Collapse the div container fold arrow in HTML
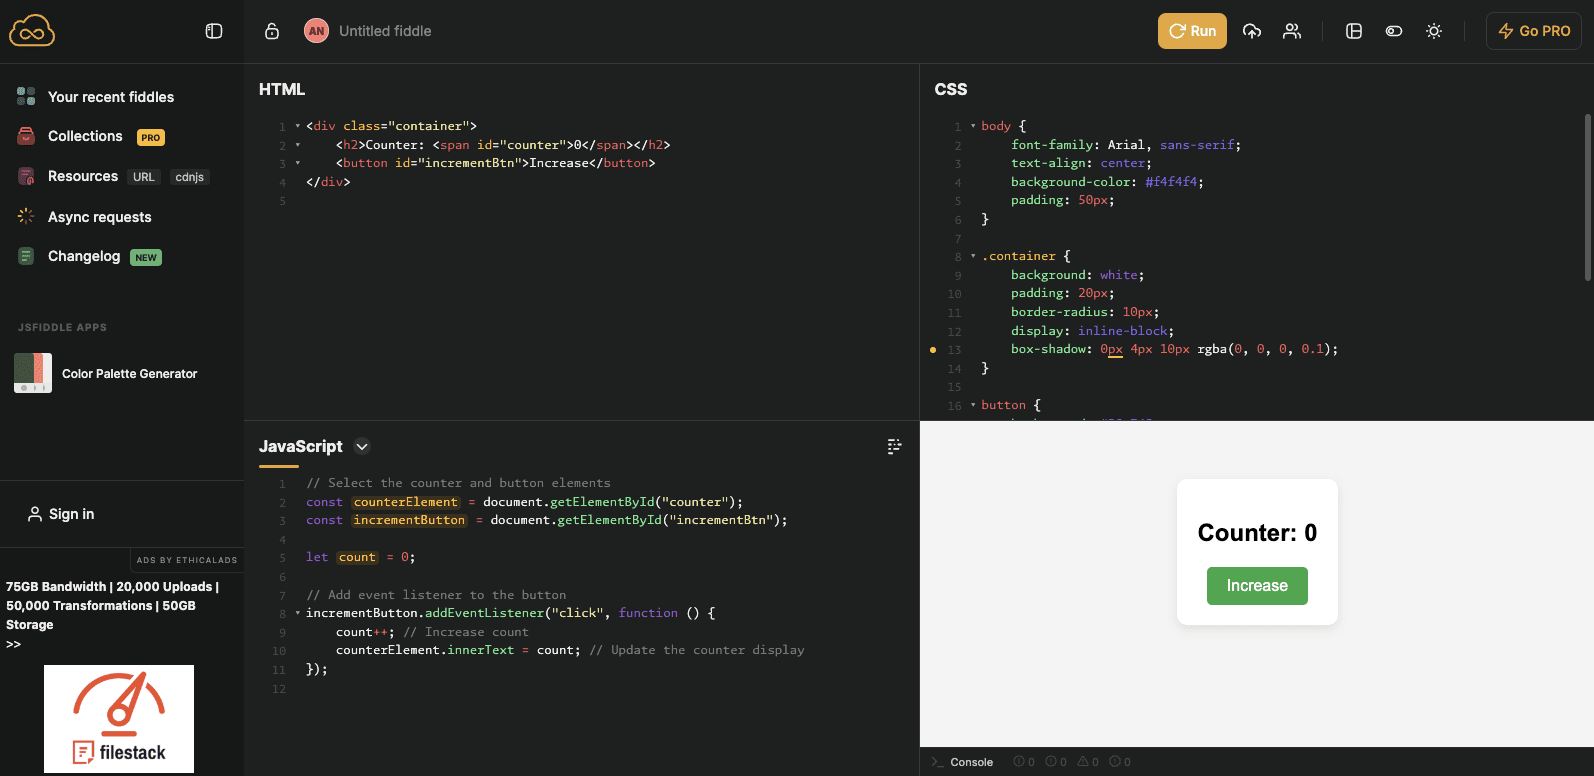This screenshot has height=776, width=1594. pos(298,126)
